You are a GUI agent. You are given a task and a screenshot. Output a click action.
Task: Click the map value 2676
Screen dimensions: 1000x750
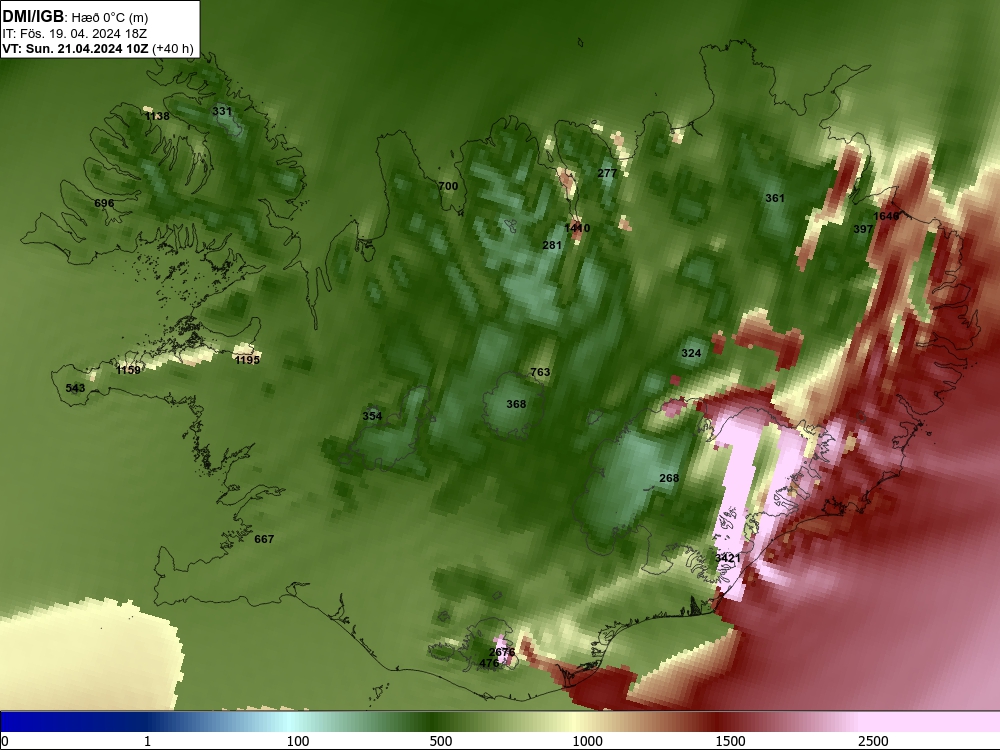(x=502, y=652)
